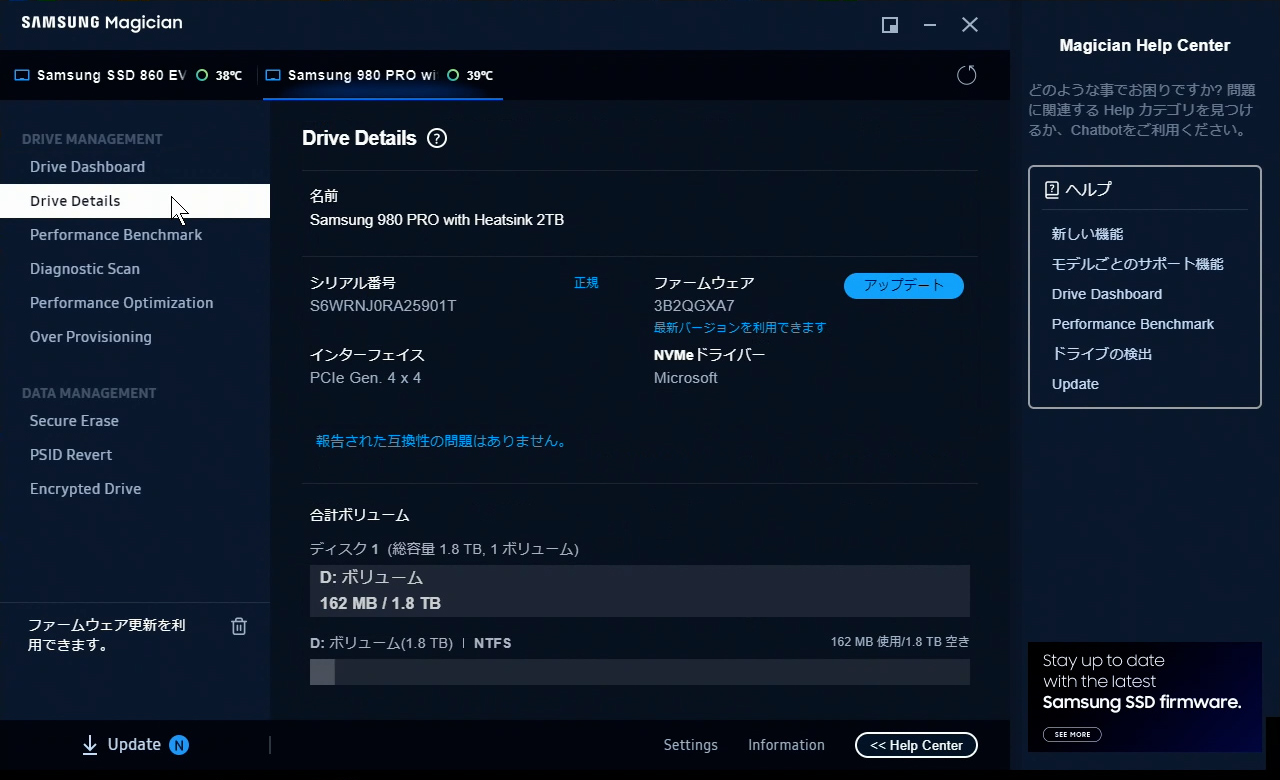The image size is (1280, 780).
Task: Click the drive icon on the Samsung SSD 860 EV tab
Action: (x=22, y=75)
